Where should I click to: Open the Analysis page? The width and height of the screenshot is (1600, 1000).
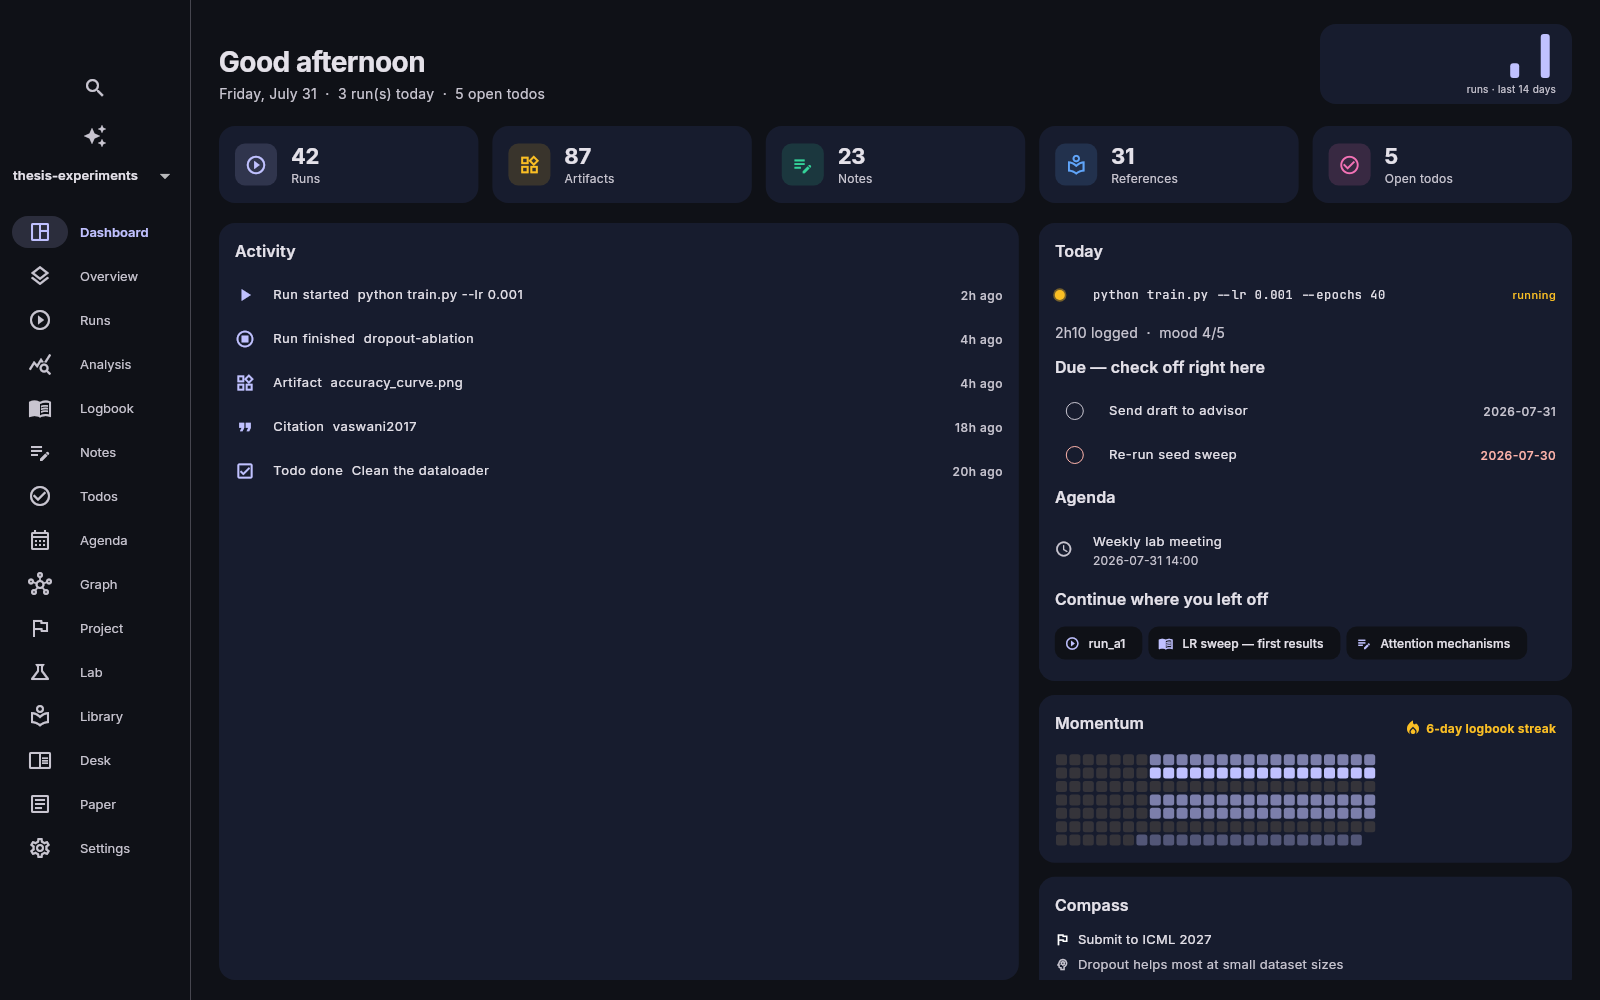94,364
